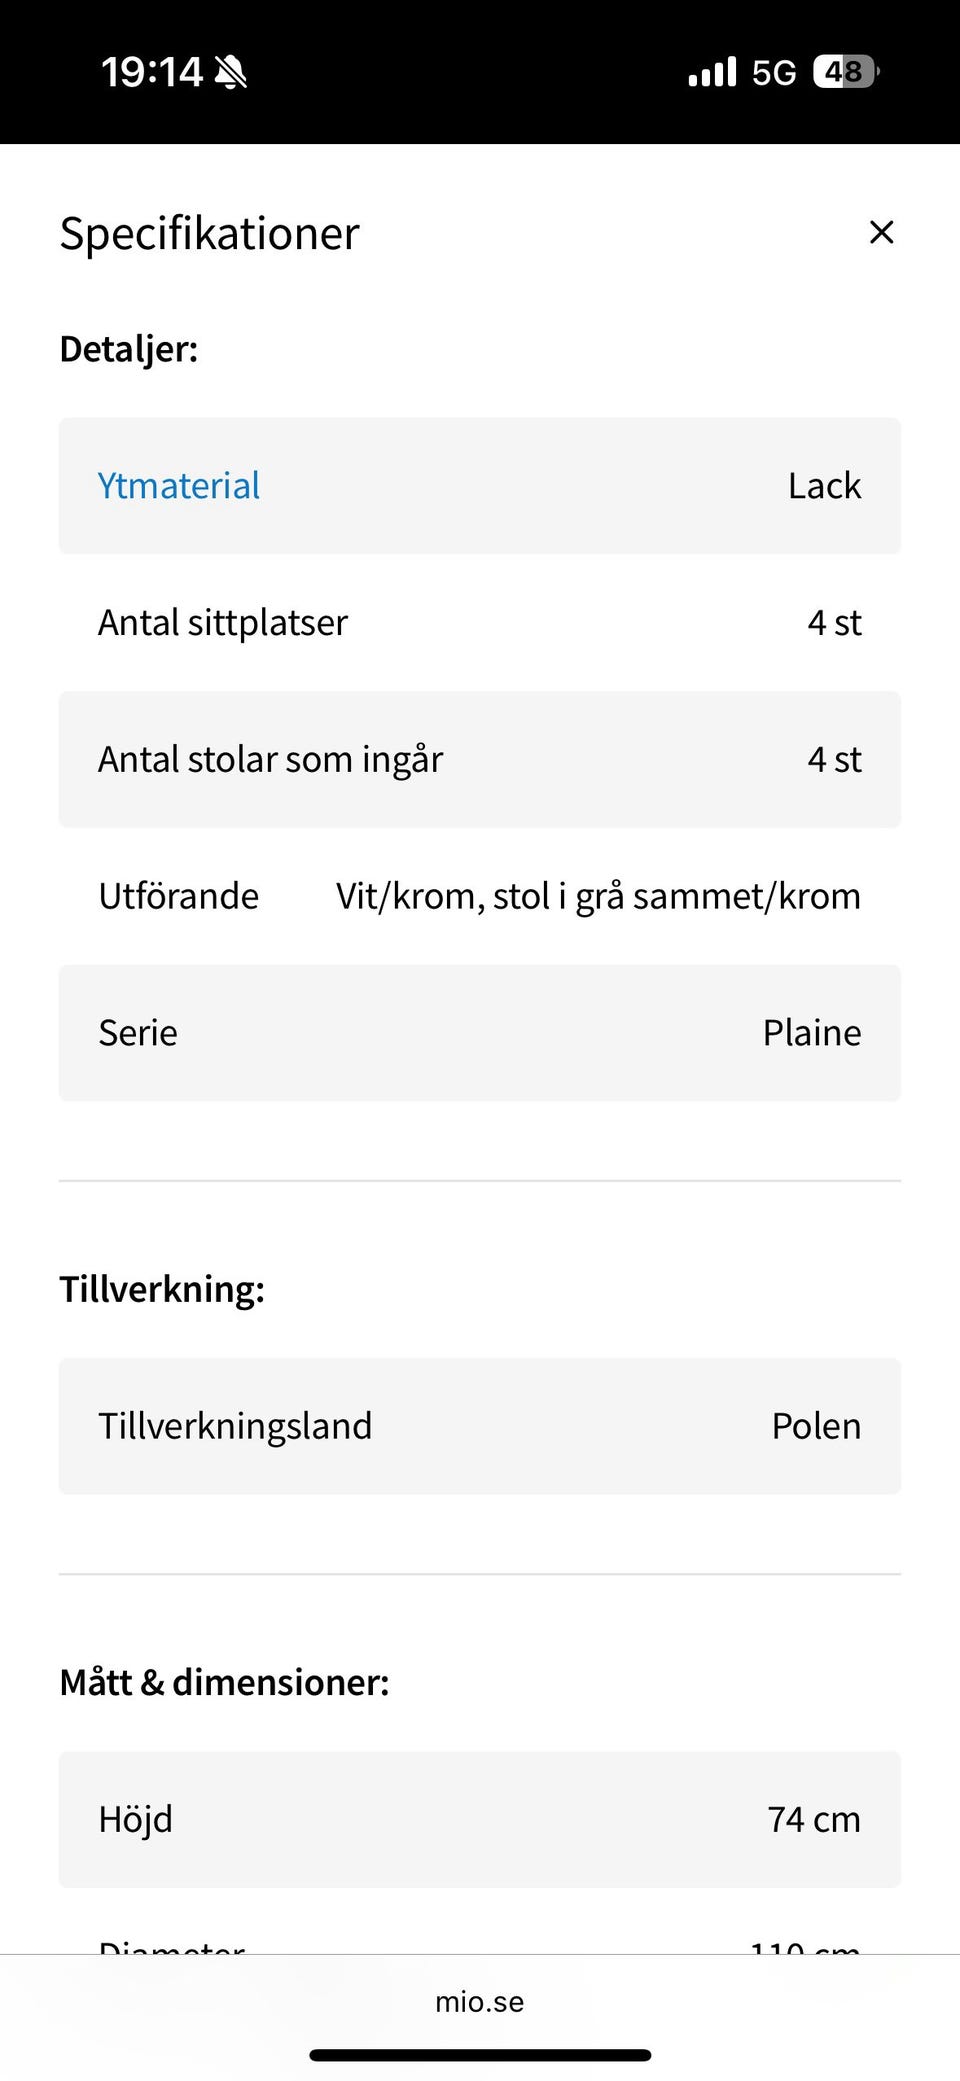This screenshot has width=960, height=2081.
Task: Tap the Mått & dimensioner heading
Action: tap(224, 1682)
